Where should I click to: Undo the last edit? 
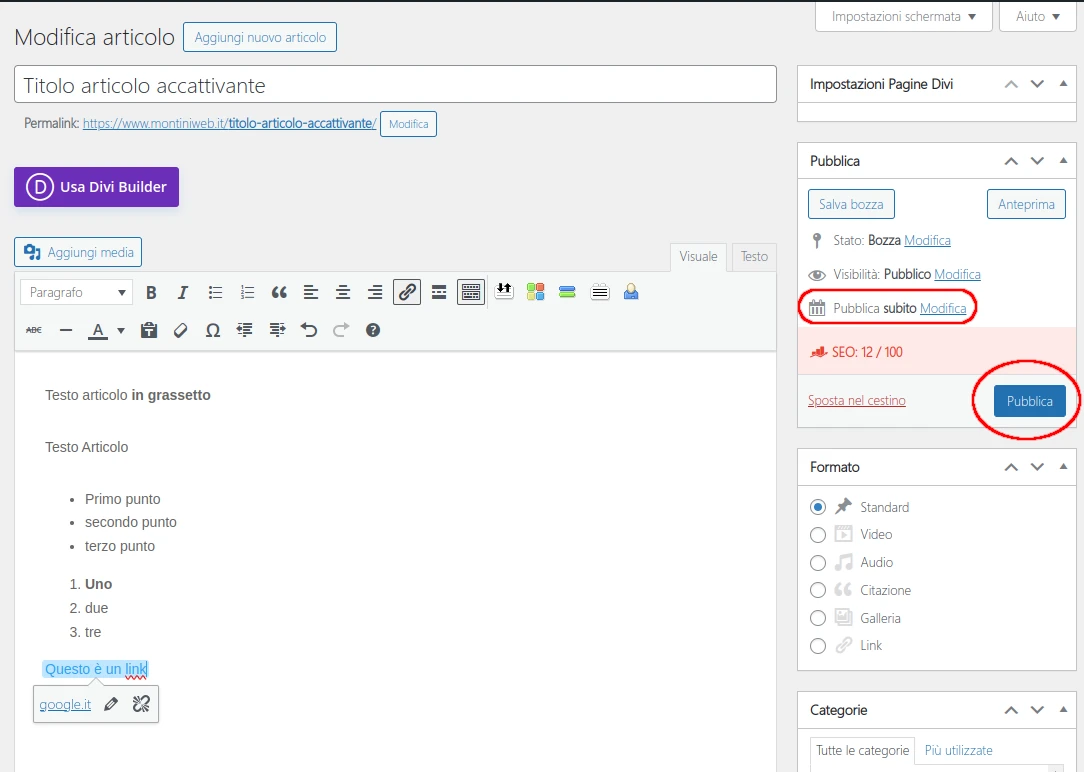309,330
